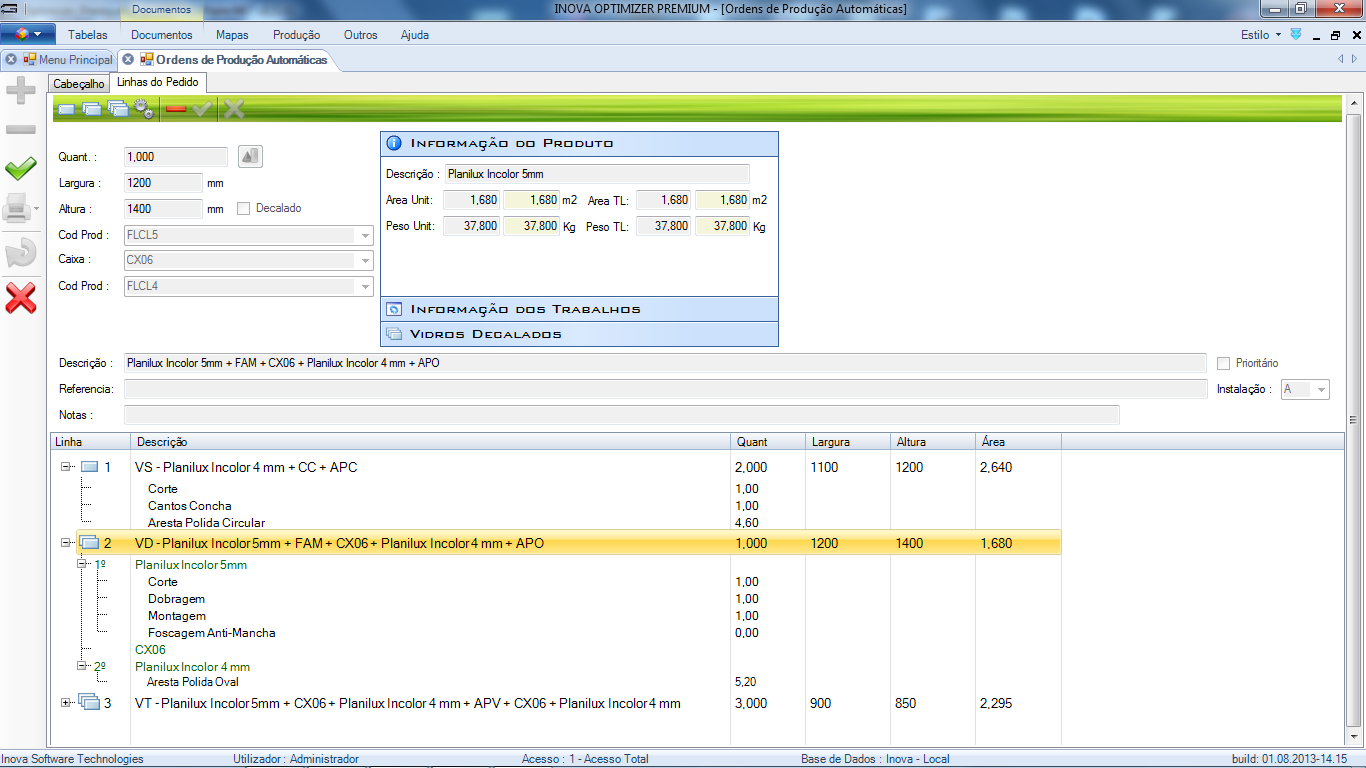Tick the Decalado checkbox

click(x=243, y=209)
